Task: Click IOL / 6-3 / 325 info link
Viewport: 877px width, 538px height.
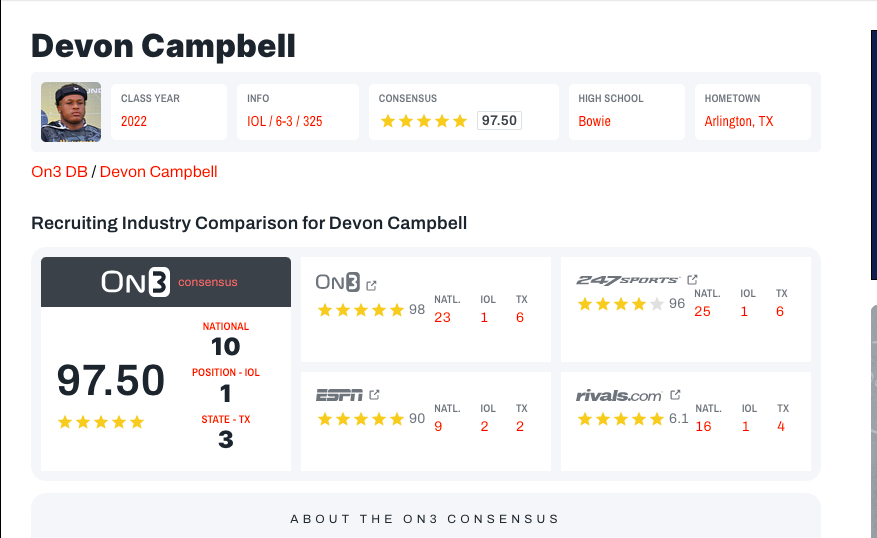Action: [284, 121]
